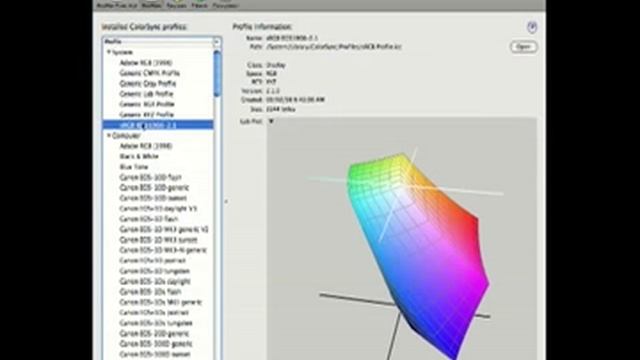Select Canon EOS-20D generic profile
This screenshot has height=360, width=640.
tap(154, 333)
